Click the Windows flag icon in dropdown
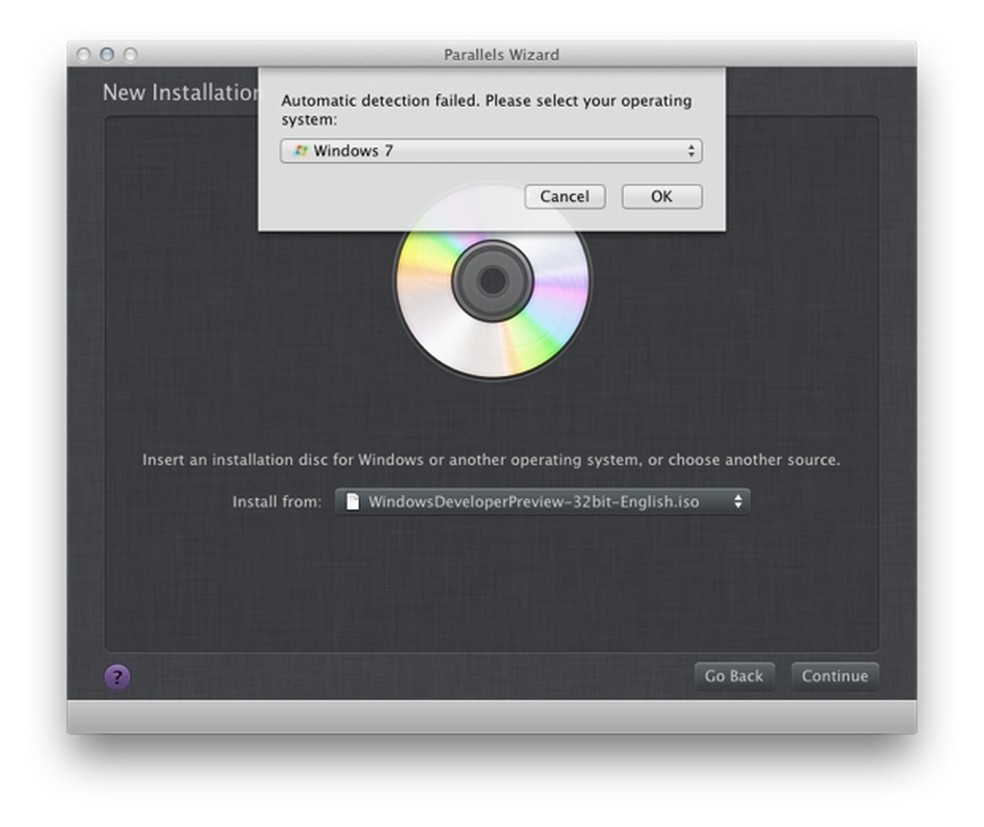Viewport: 984px width, 827px height. [x=301, y=151]
